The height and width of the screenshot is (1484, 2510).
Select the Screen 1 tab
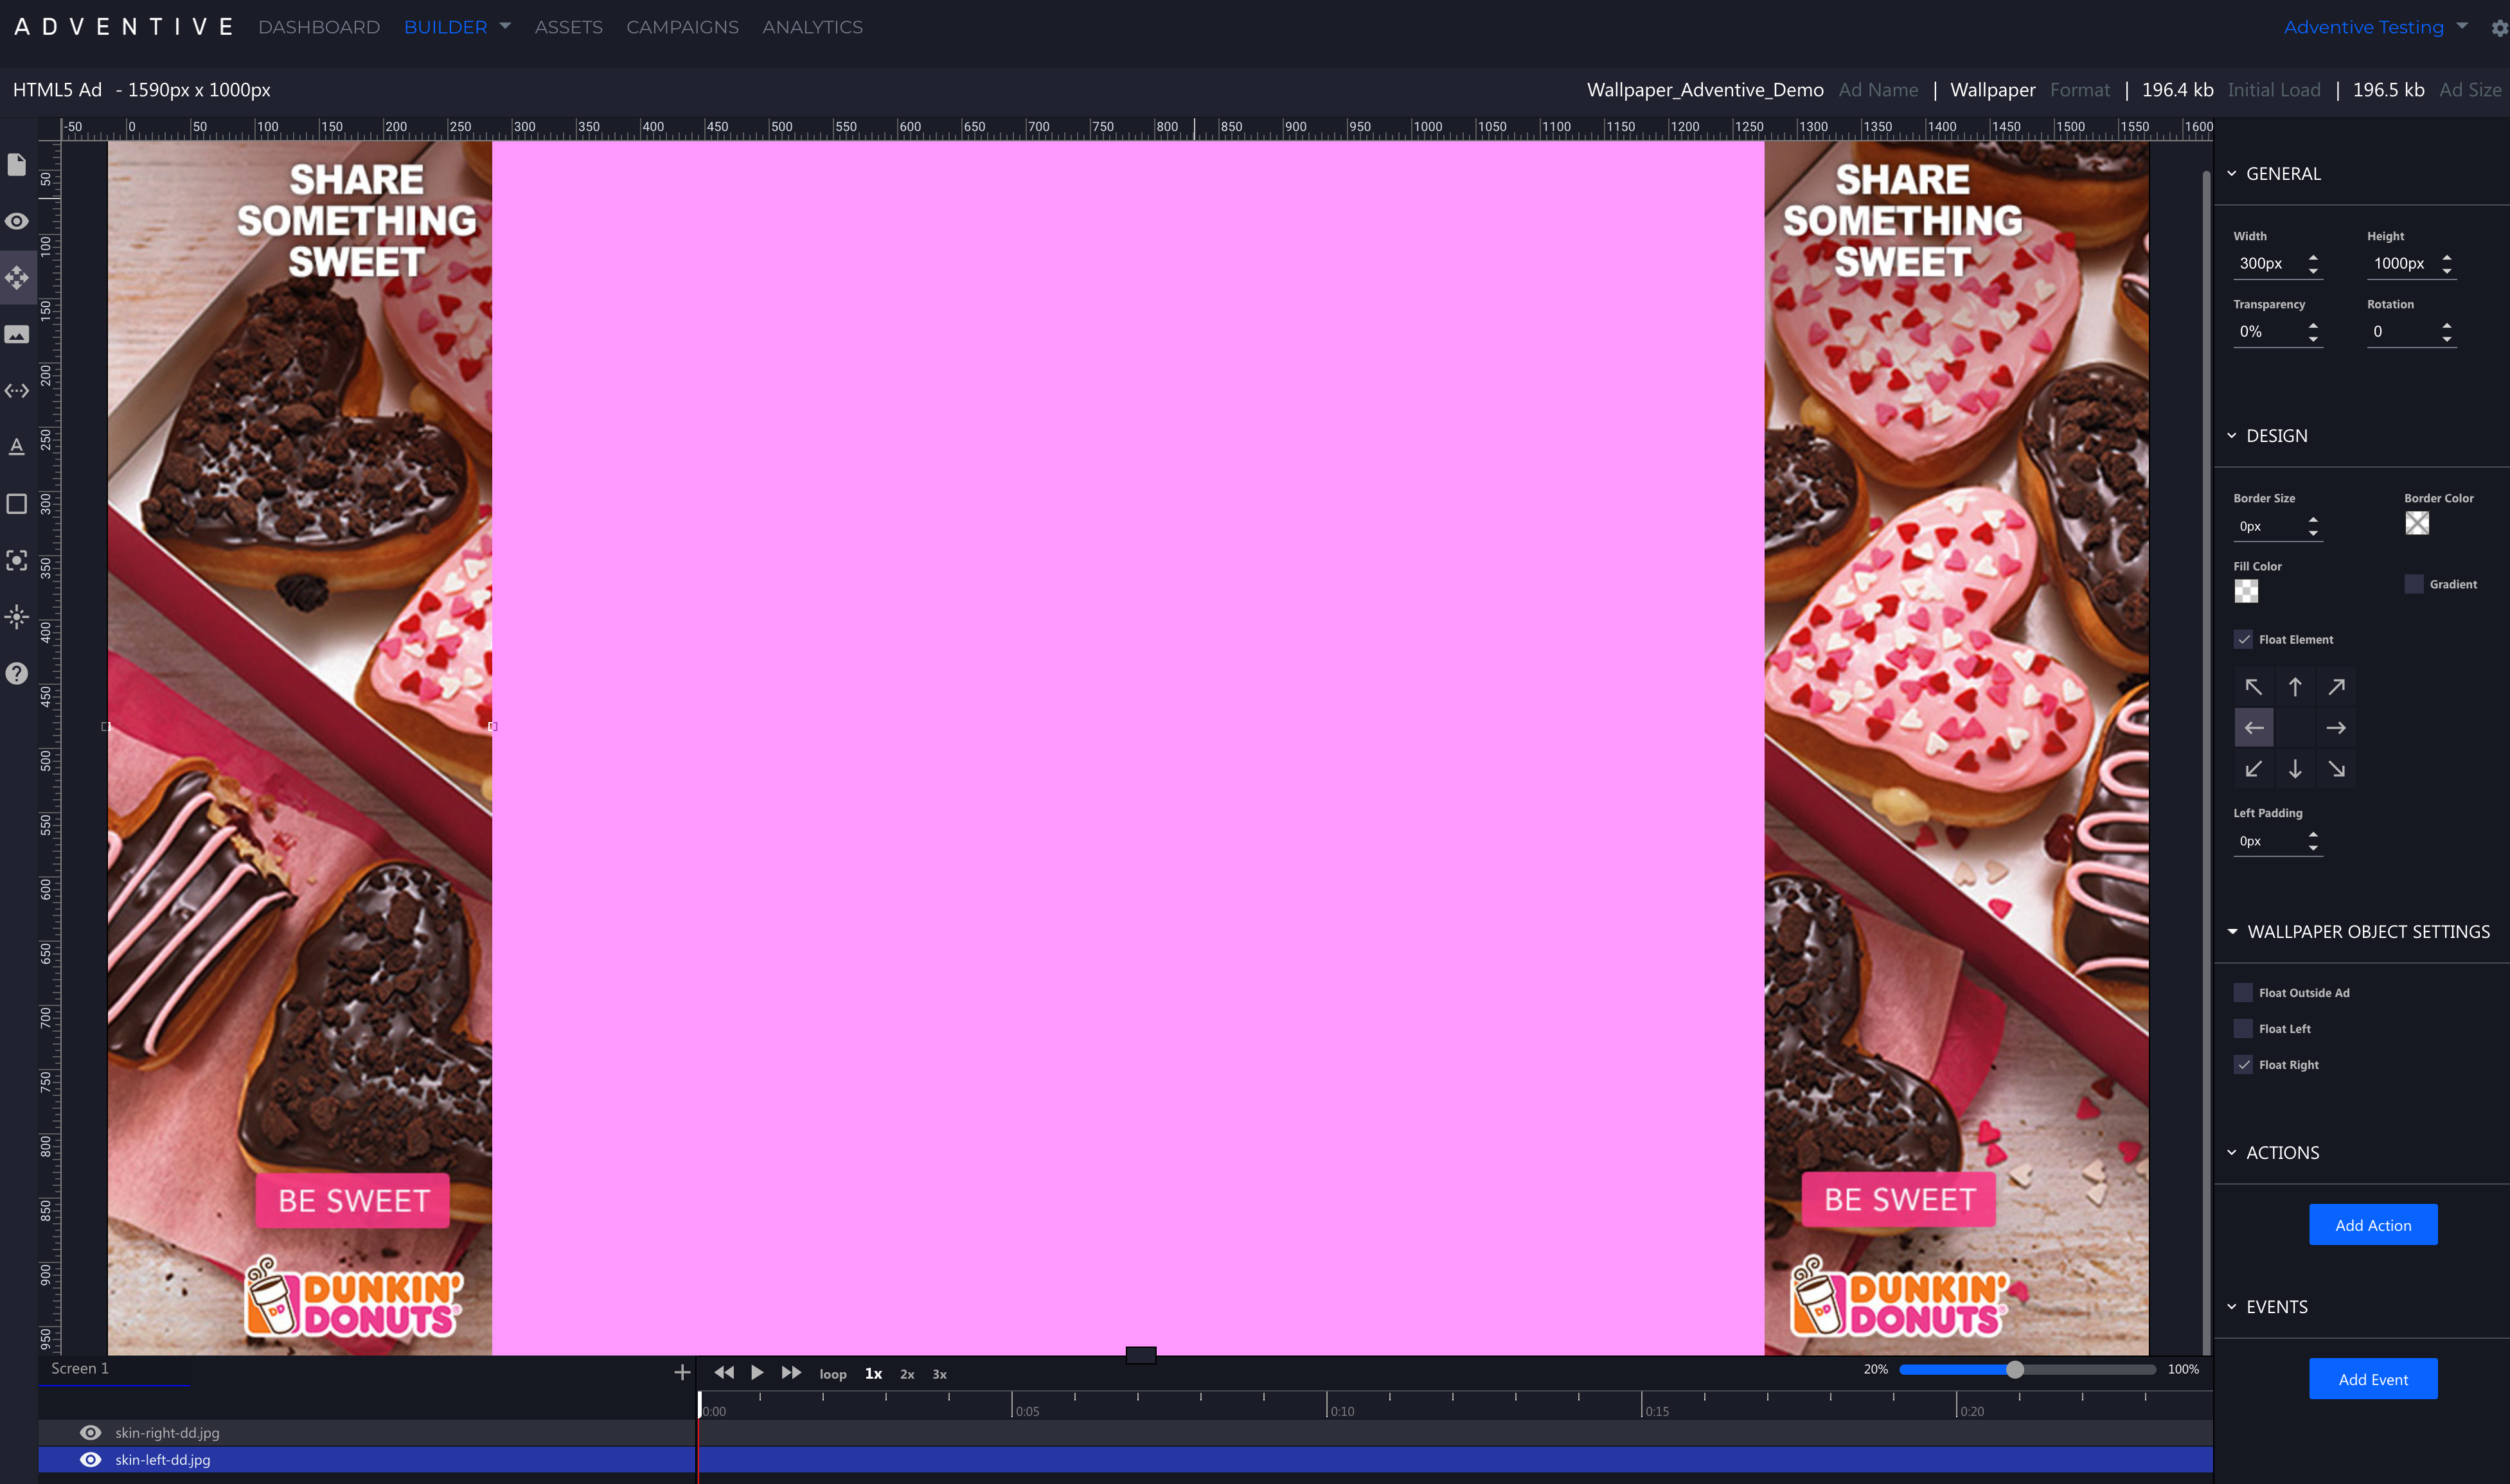coord(80,1369)
